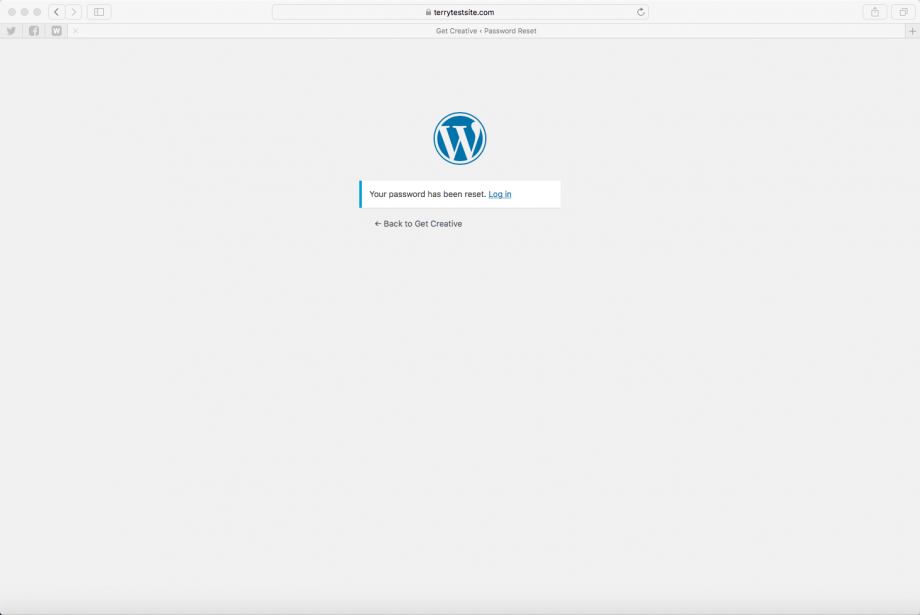Show all tabs overview button
The height and width of the screenshot is (615, 920).
pos(904,12)
